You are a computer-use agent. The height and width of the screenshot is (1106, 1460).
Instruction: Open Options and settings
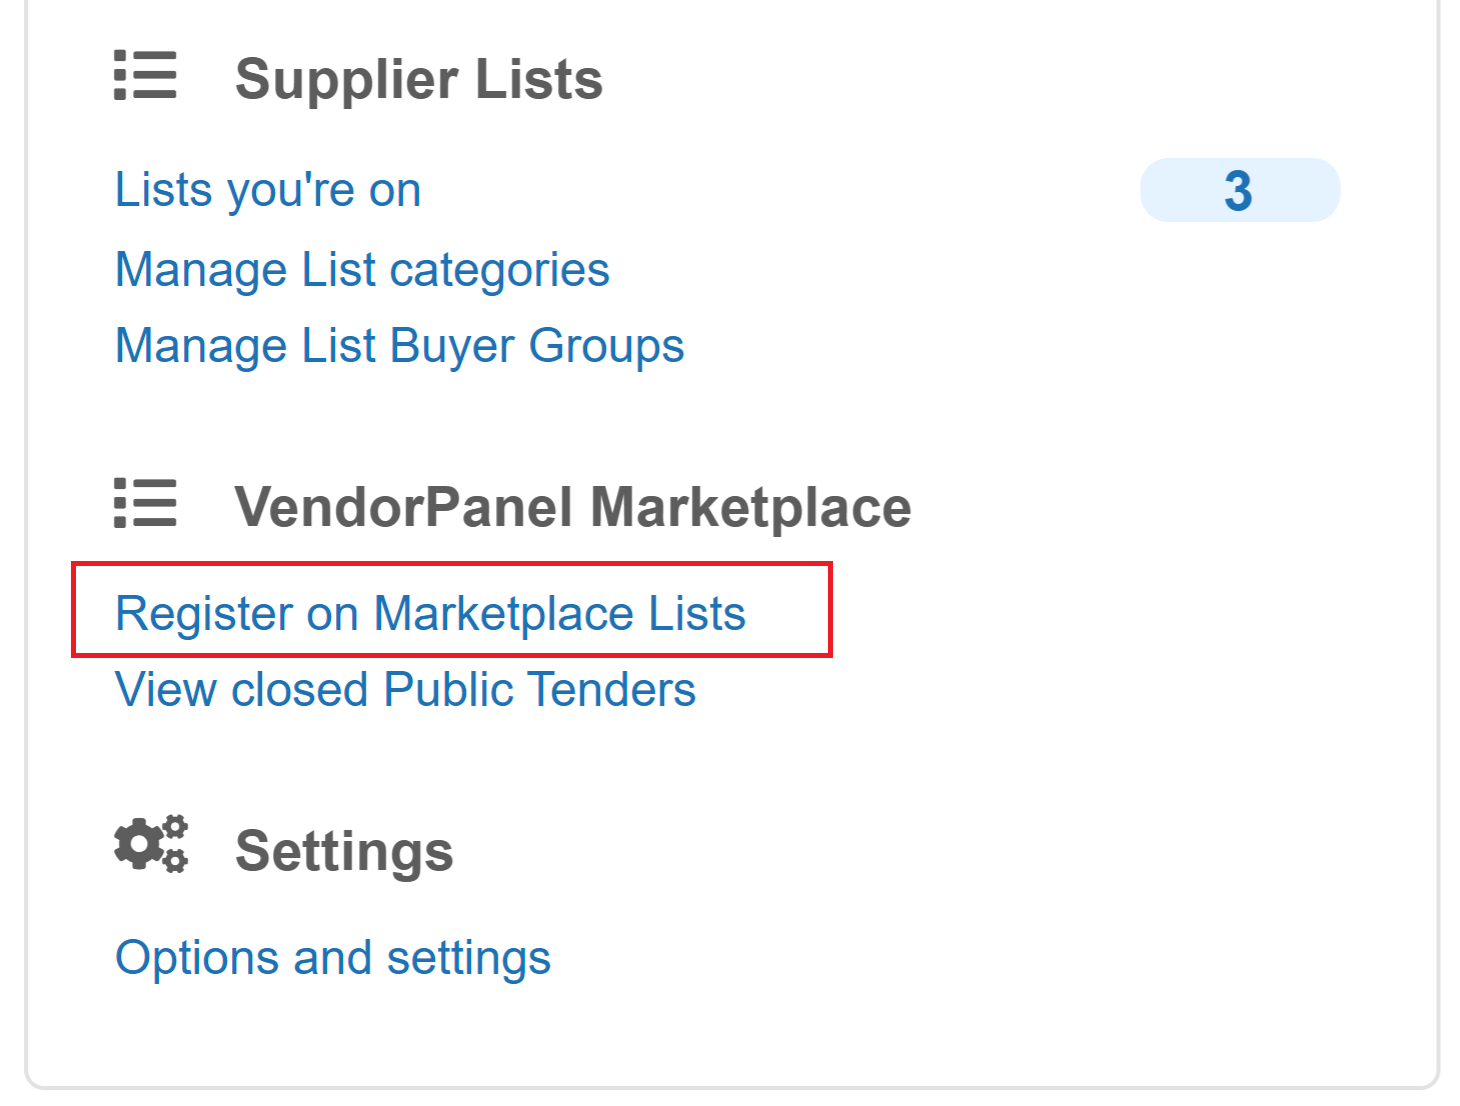tap(333, 958)
